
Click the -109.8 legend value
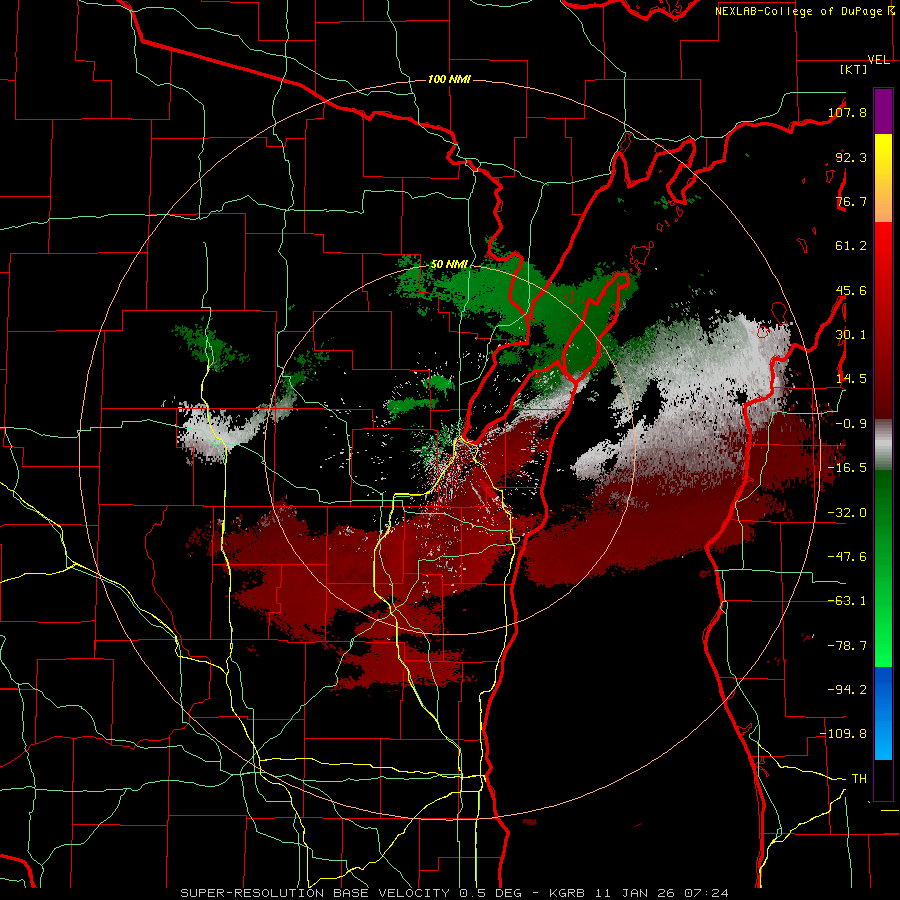tap(843, 734)
